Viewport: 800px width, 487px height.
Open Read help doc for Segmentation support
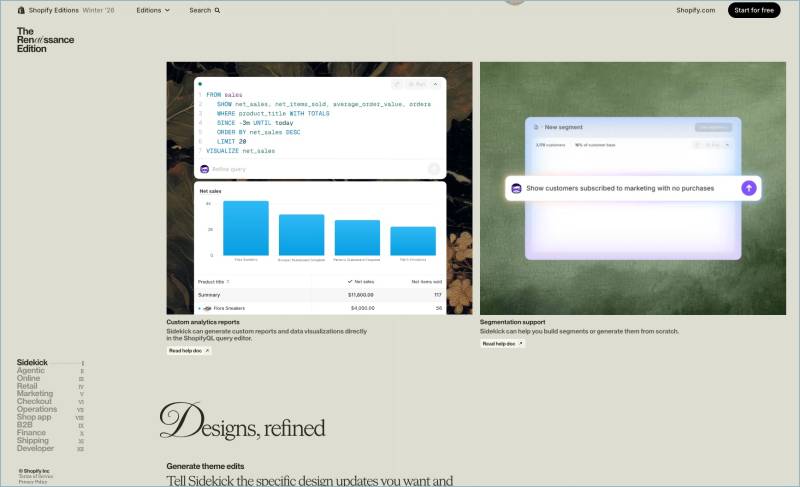pos(502,343)
